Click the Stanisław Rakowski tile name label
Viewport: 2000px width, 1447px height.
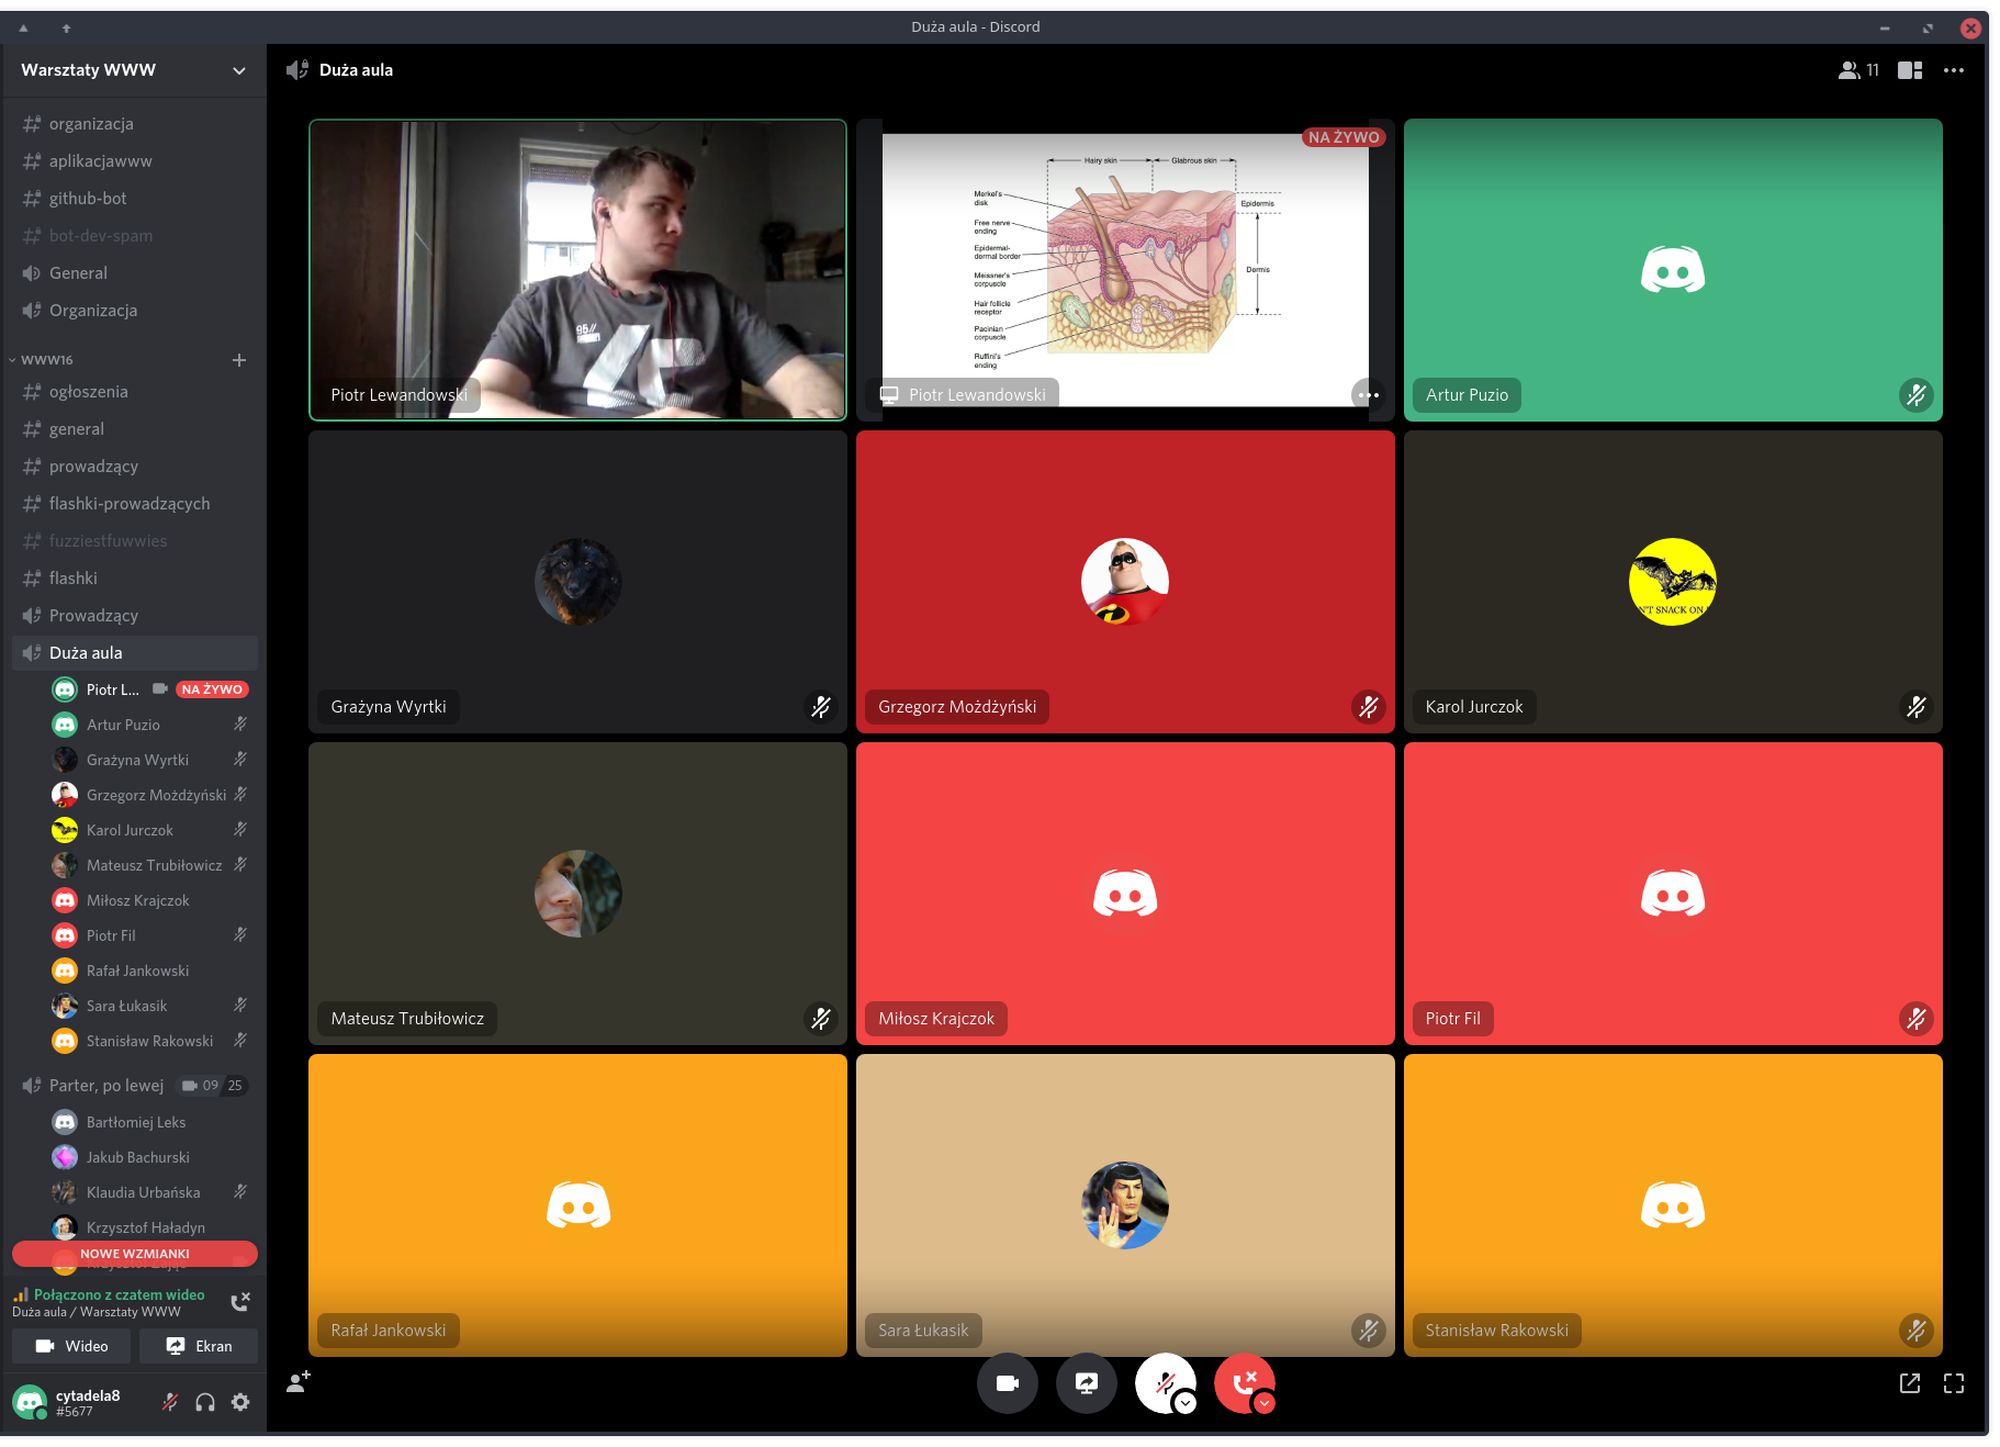[1496, 1331]
